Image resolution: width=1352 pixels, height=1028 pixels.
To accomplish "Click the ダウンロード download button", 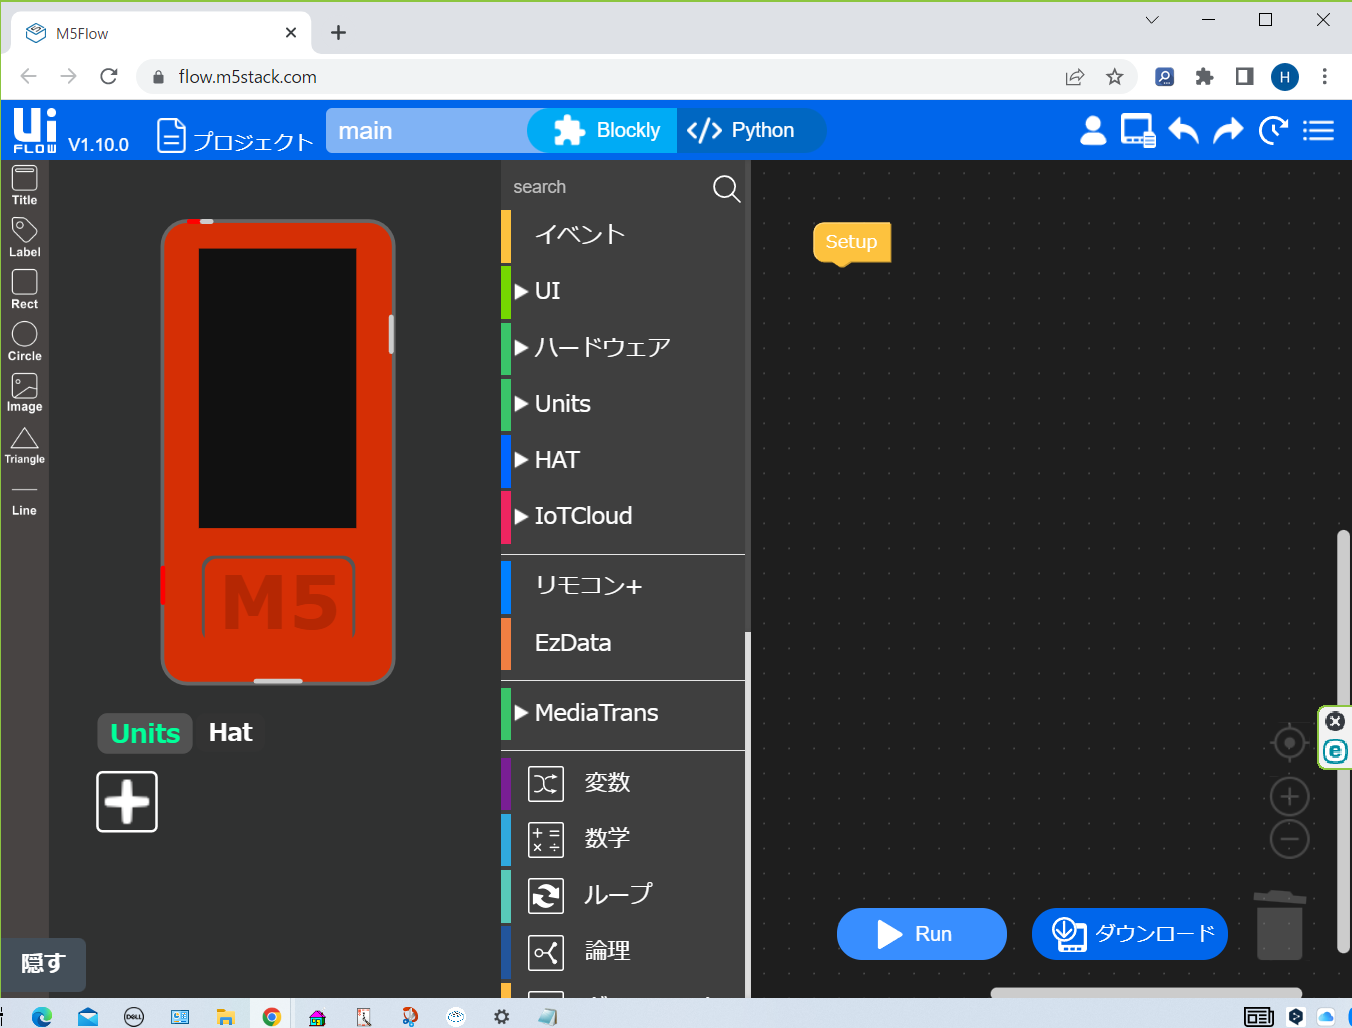I will click(1130, 934).
